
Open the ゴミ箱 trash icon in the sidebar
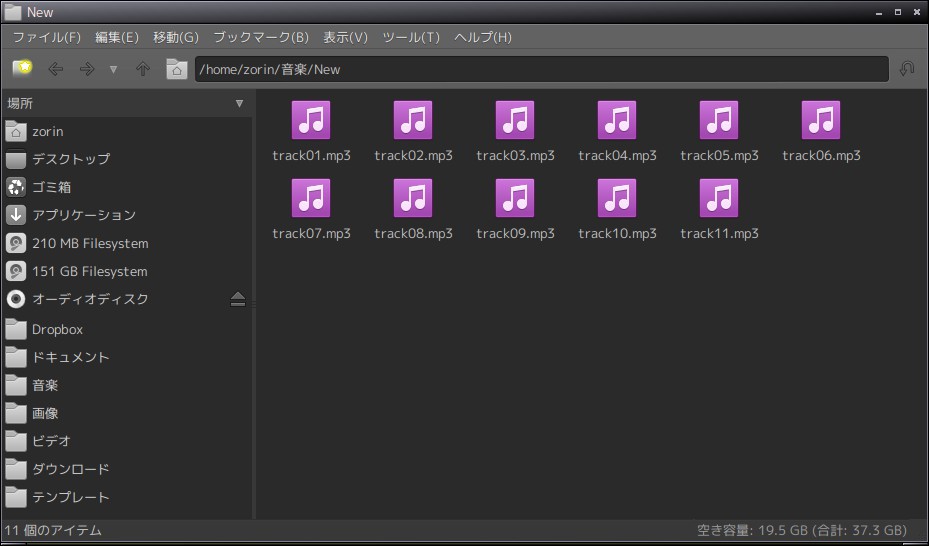(x=16, y=187)
